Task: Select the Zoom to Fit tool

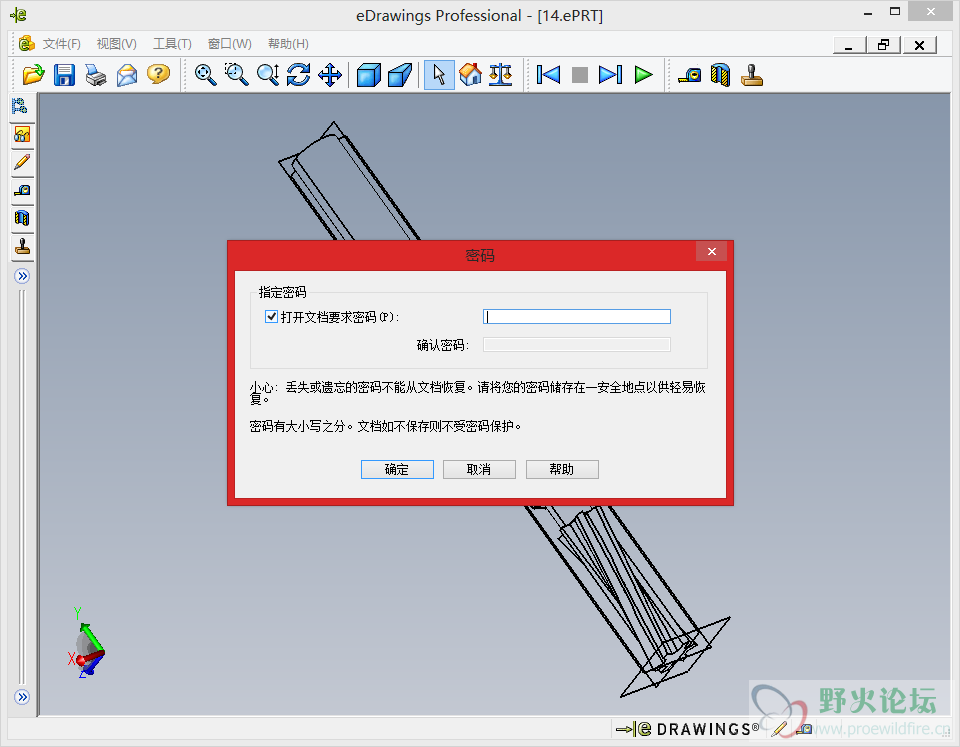Action: coord(205,75)
